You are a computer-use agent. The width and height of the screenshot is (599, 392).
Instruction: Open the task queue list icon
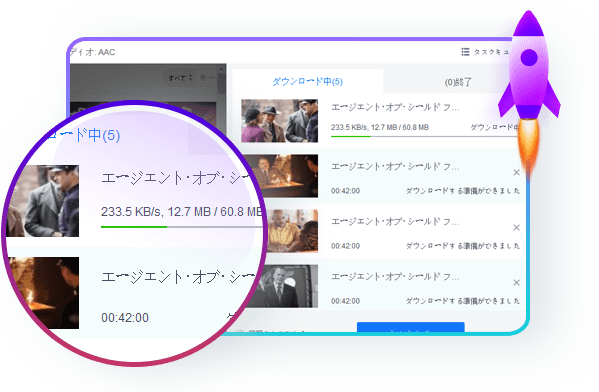pyautogui.click(x=465, y=52)
